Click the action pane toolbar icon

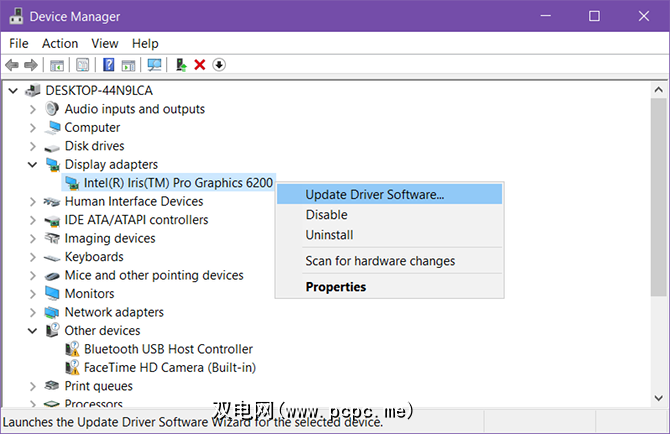[x=128, y=65]
